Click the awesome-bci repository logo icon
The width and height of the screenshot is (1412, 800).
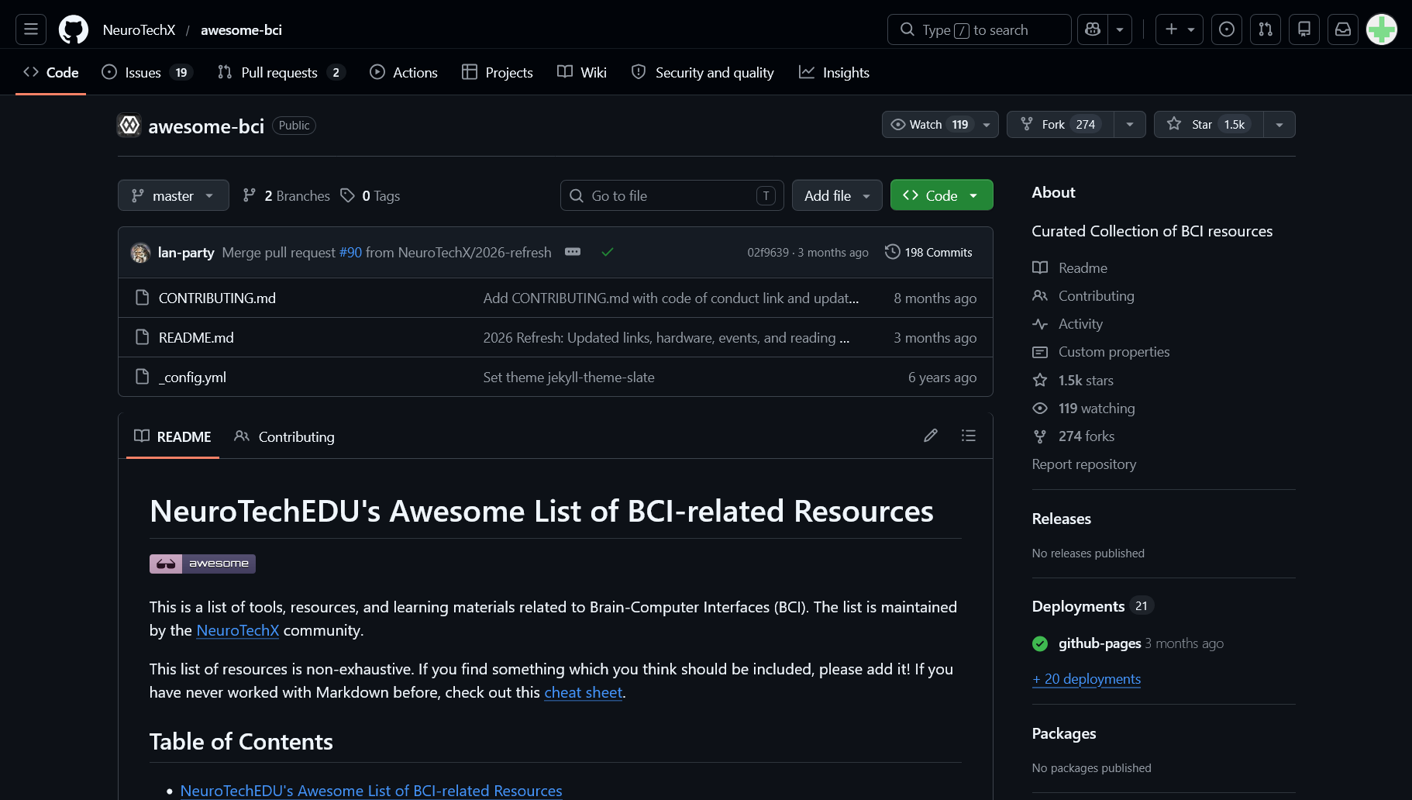coord(129,125)
